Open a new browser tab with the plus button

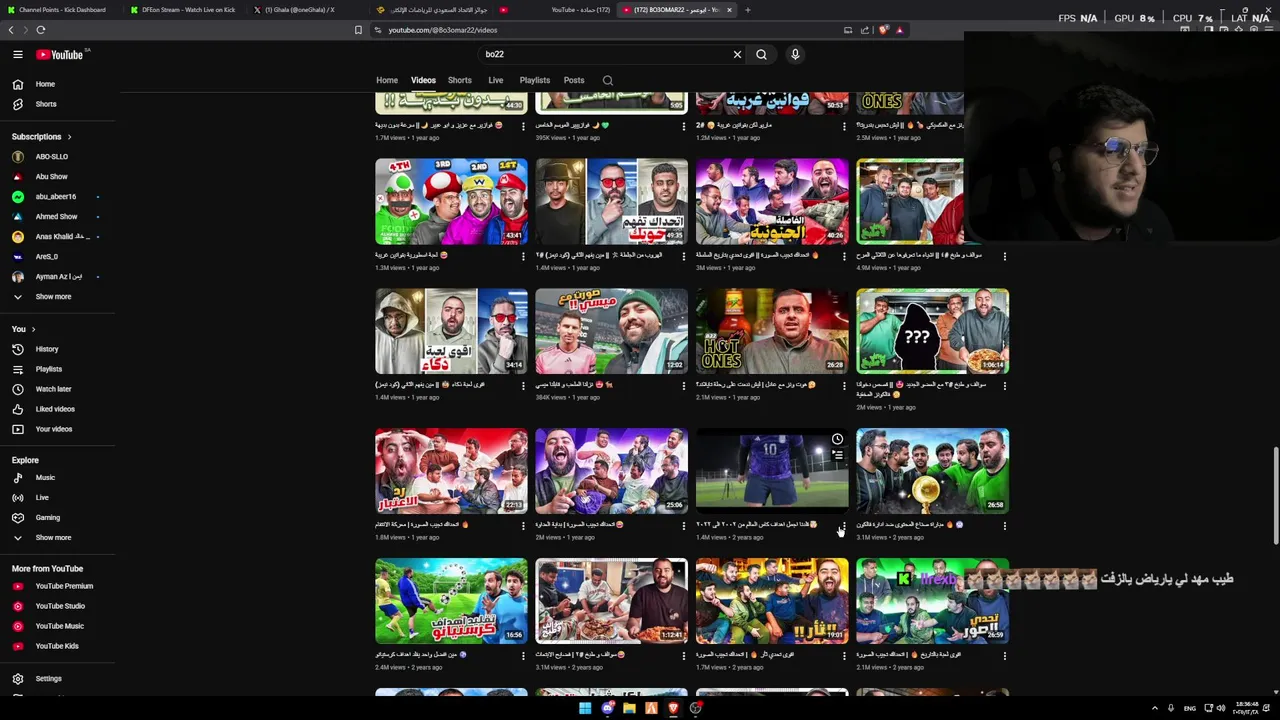tap(748, 10)
